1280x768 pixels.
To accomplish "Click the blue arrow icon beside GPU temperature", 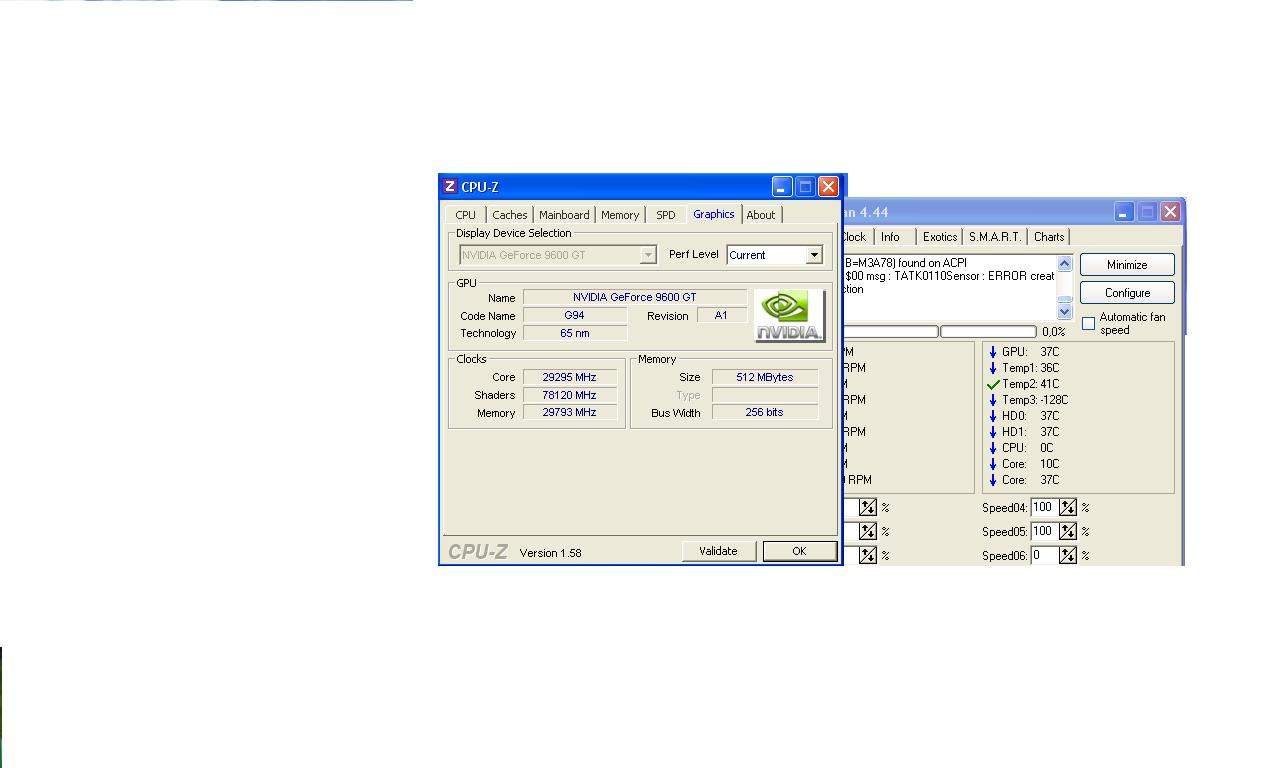I will pyautogui.click(x=993, y=352).
